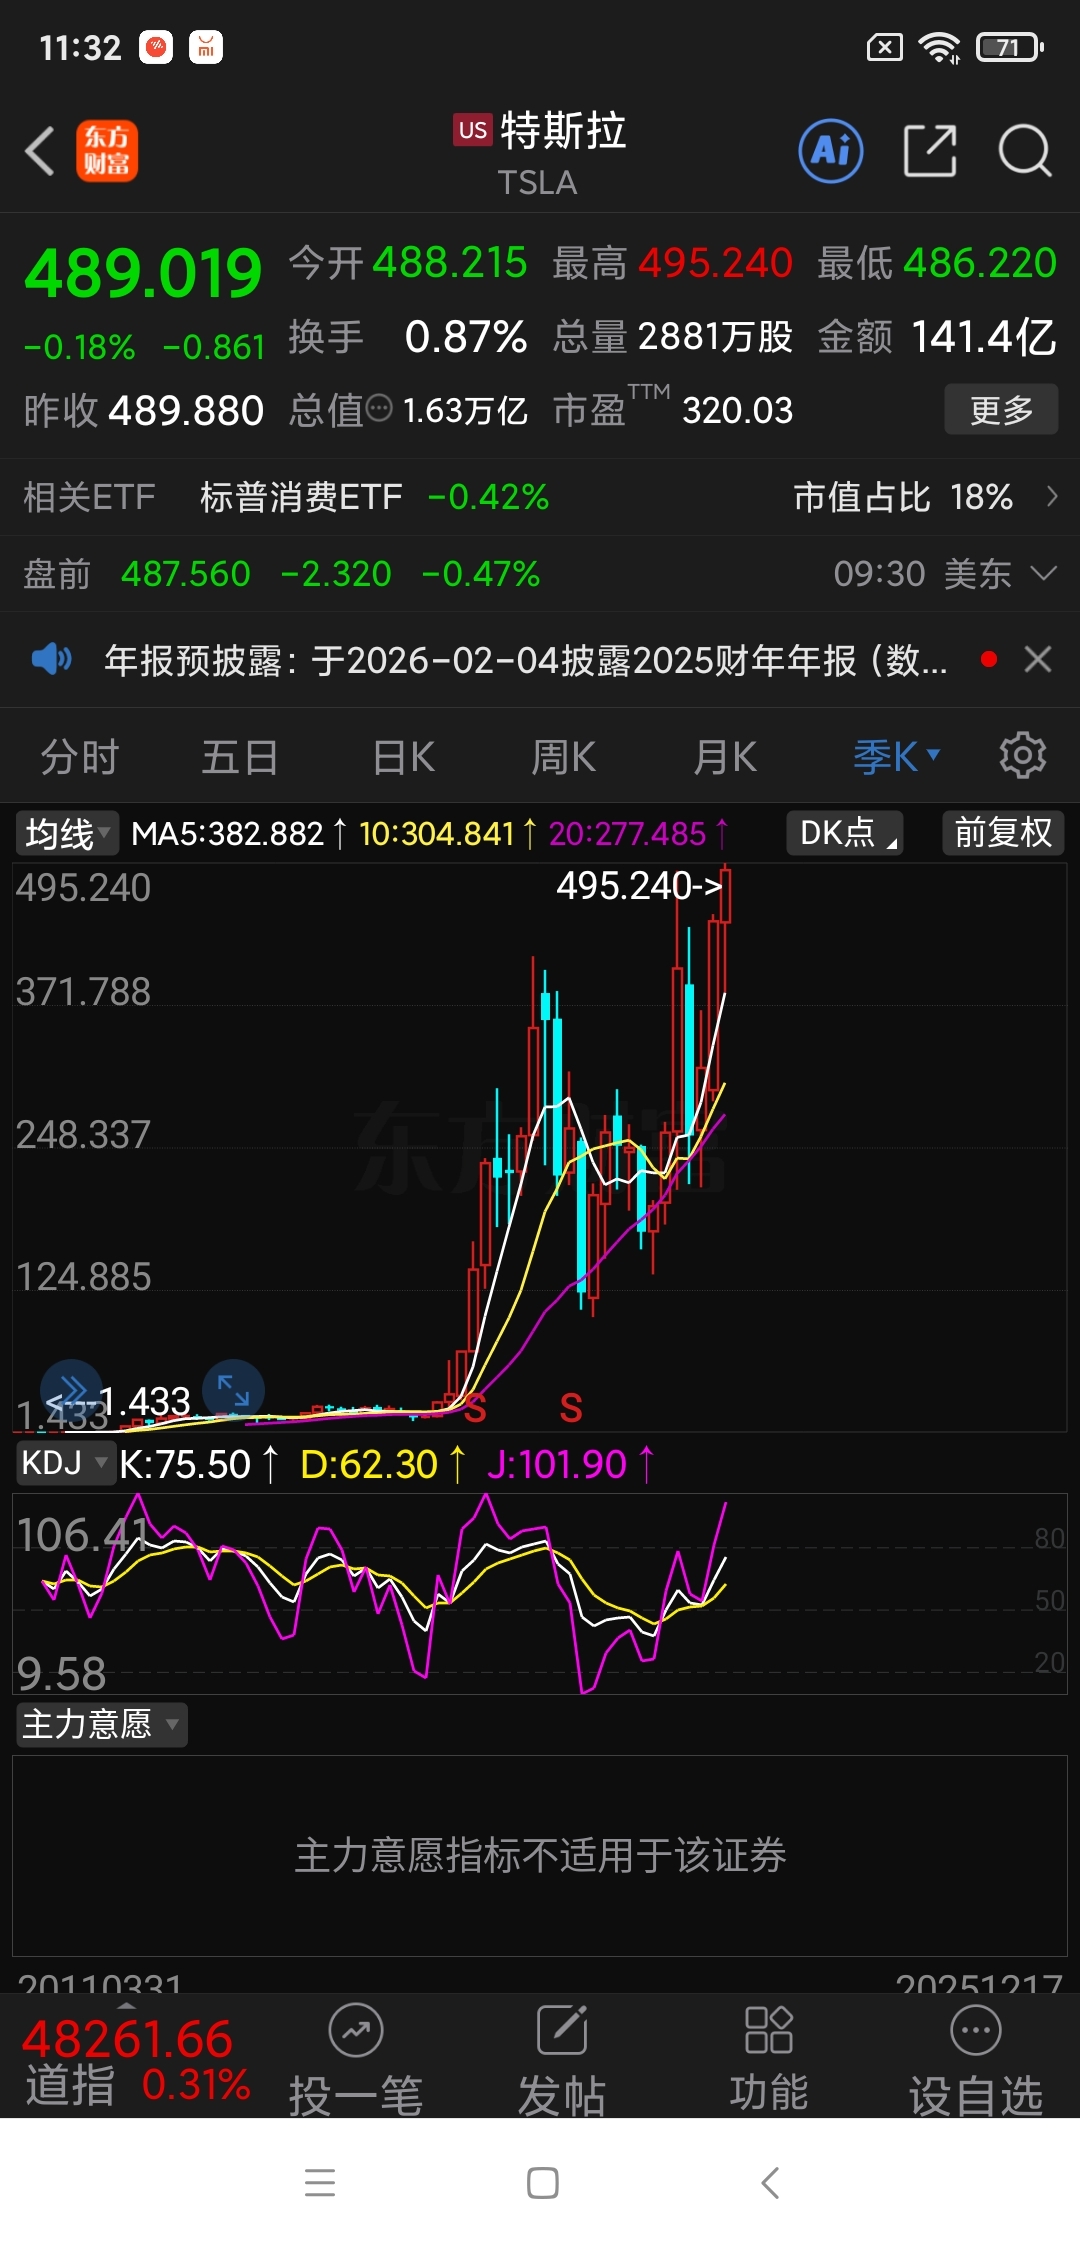
Task: Dismiss the annual report notice
Action: 1038,659
